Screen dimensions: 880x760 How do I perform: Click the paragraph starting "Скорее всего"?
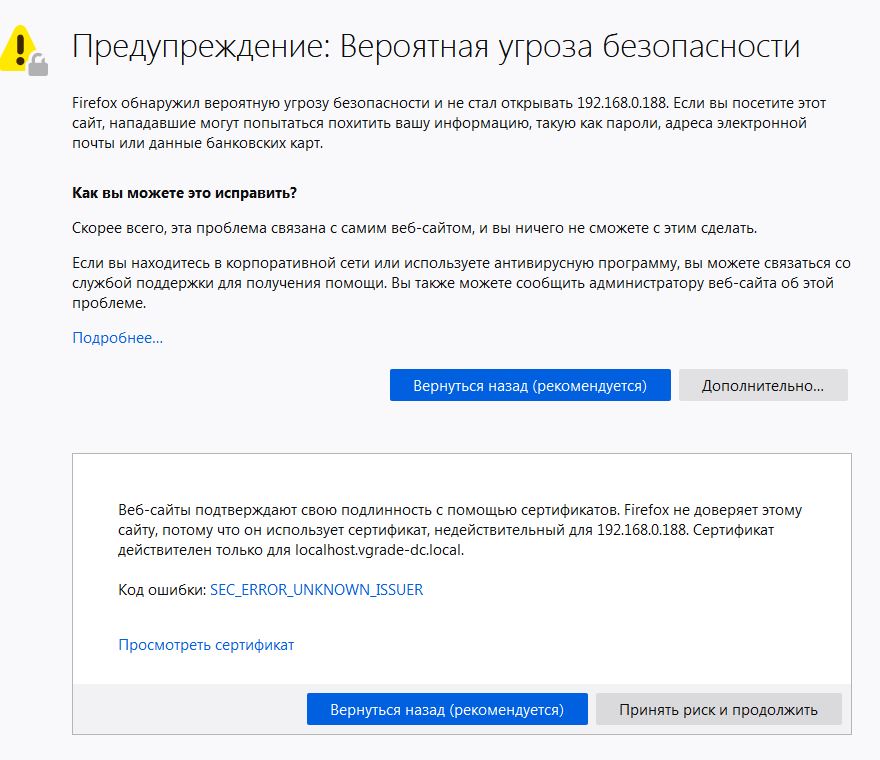tap(414, 228)
